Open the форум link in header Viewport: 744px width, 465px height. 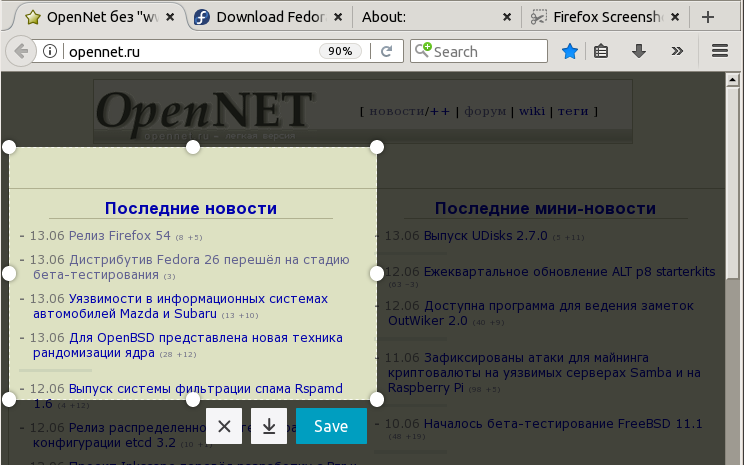coord(485,112)
